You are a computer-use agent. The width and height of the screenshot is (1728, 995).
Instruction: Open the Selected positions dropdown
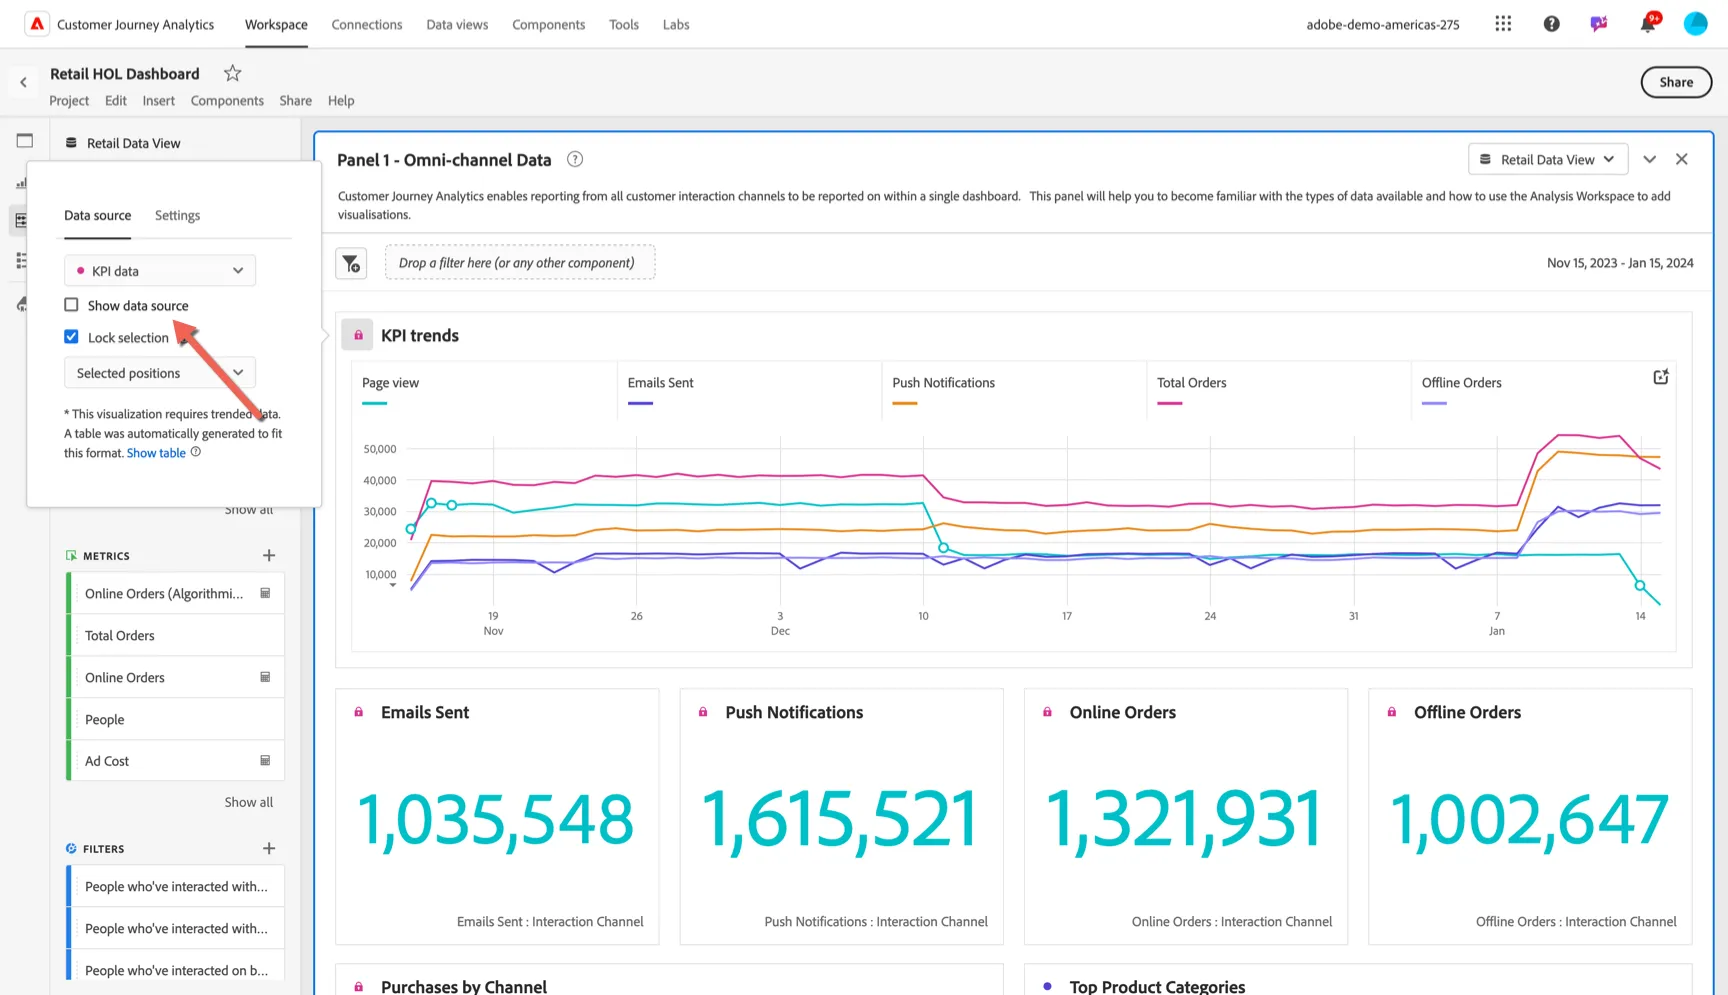click(160, 373)
